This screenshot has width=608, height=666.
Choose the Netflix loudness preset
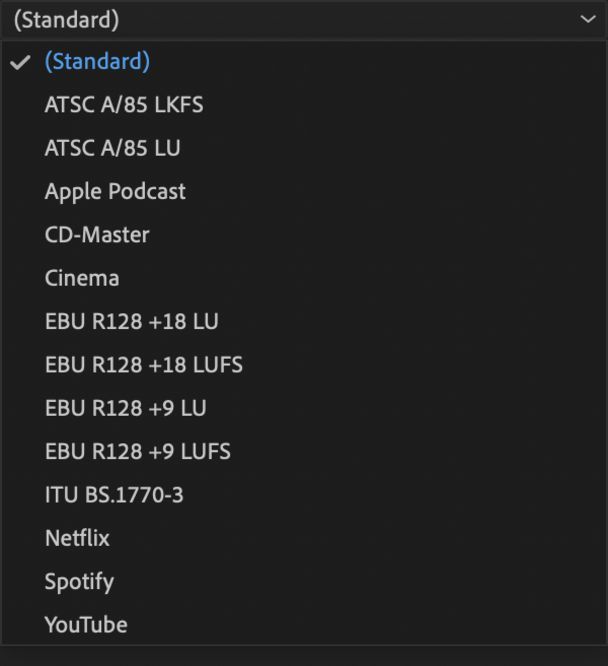click(x=77, y=538)
